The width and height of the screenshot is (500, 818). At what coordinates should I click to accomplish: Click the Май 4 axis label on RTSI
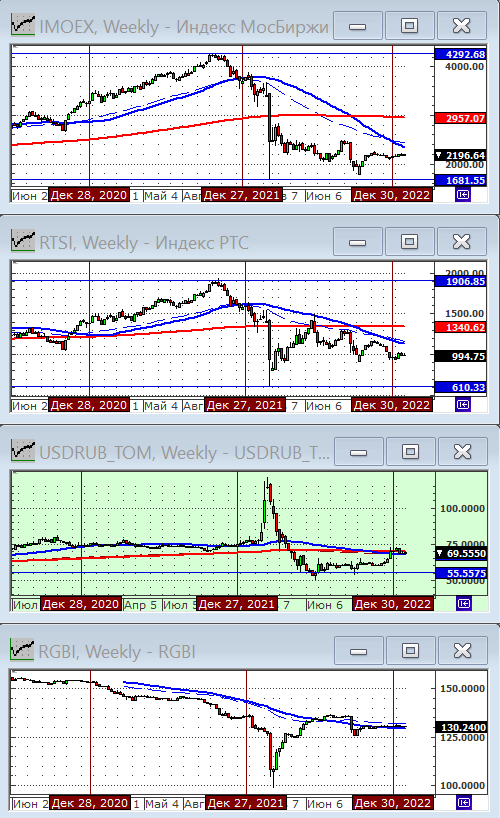[161, 405]
